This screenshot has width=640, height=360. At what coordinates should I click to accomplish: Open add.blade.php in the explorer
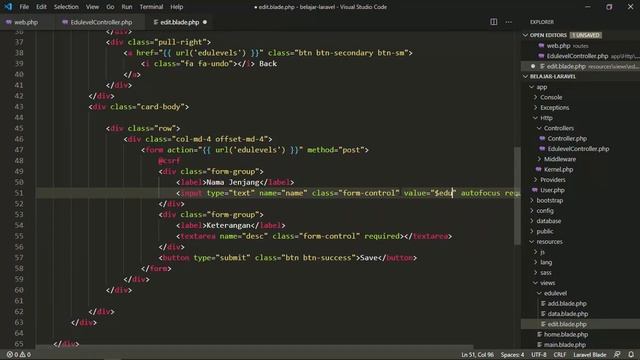[567, 303]
